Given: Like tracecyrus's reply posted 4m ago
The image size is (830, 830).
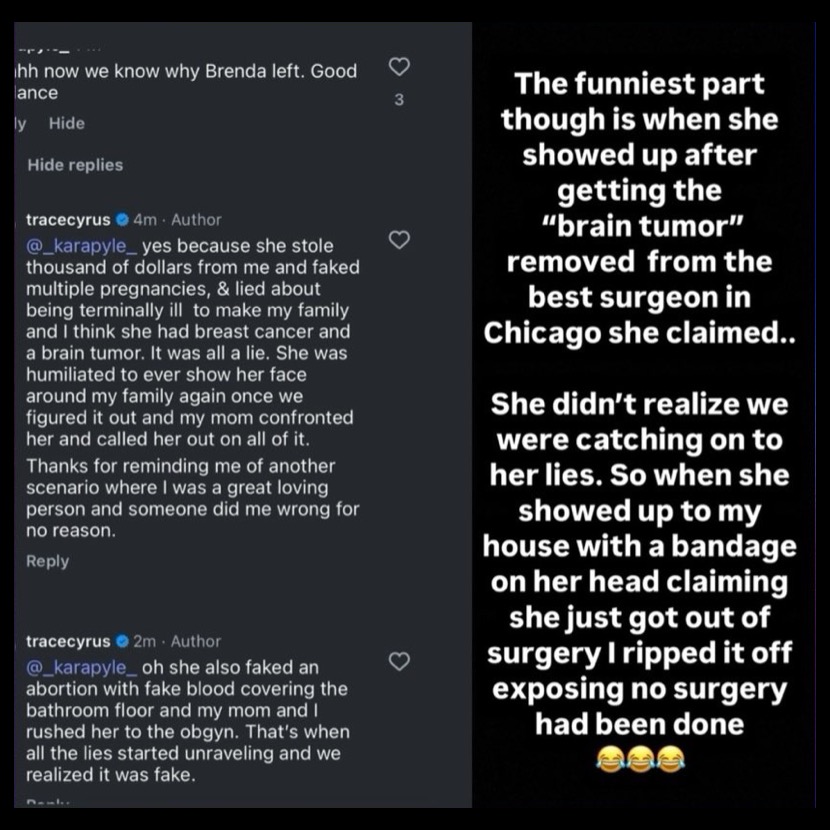Looking at the screenshot, I should pos(399,240).
